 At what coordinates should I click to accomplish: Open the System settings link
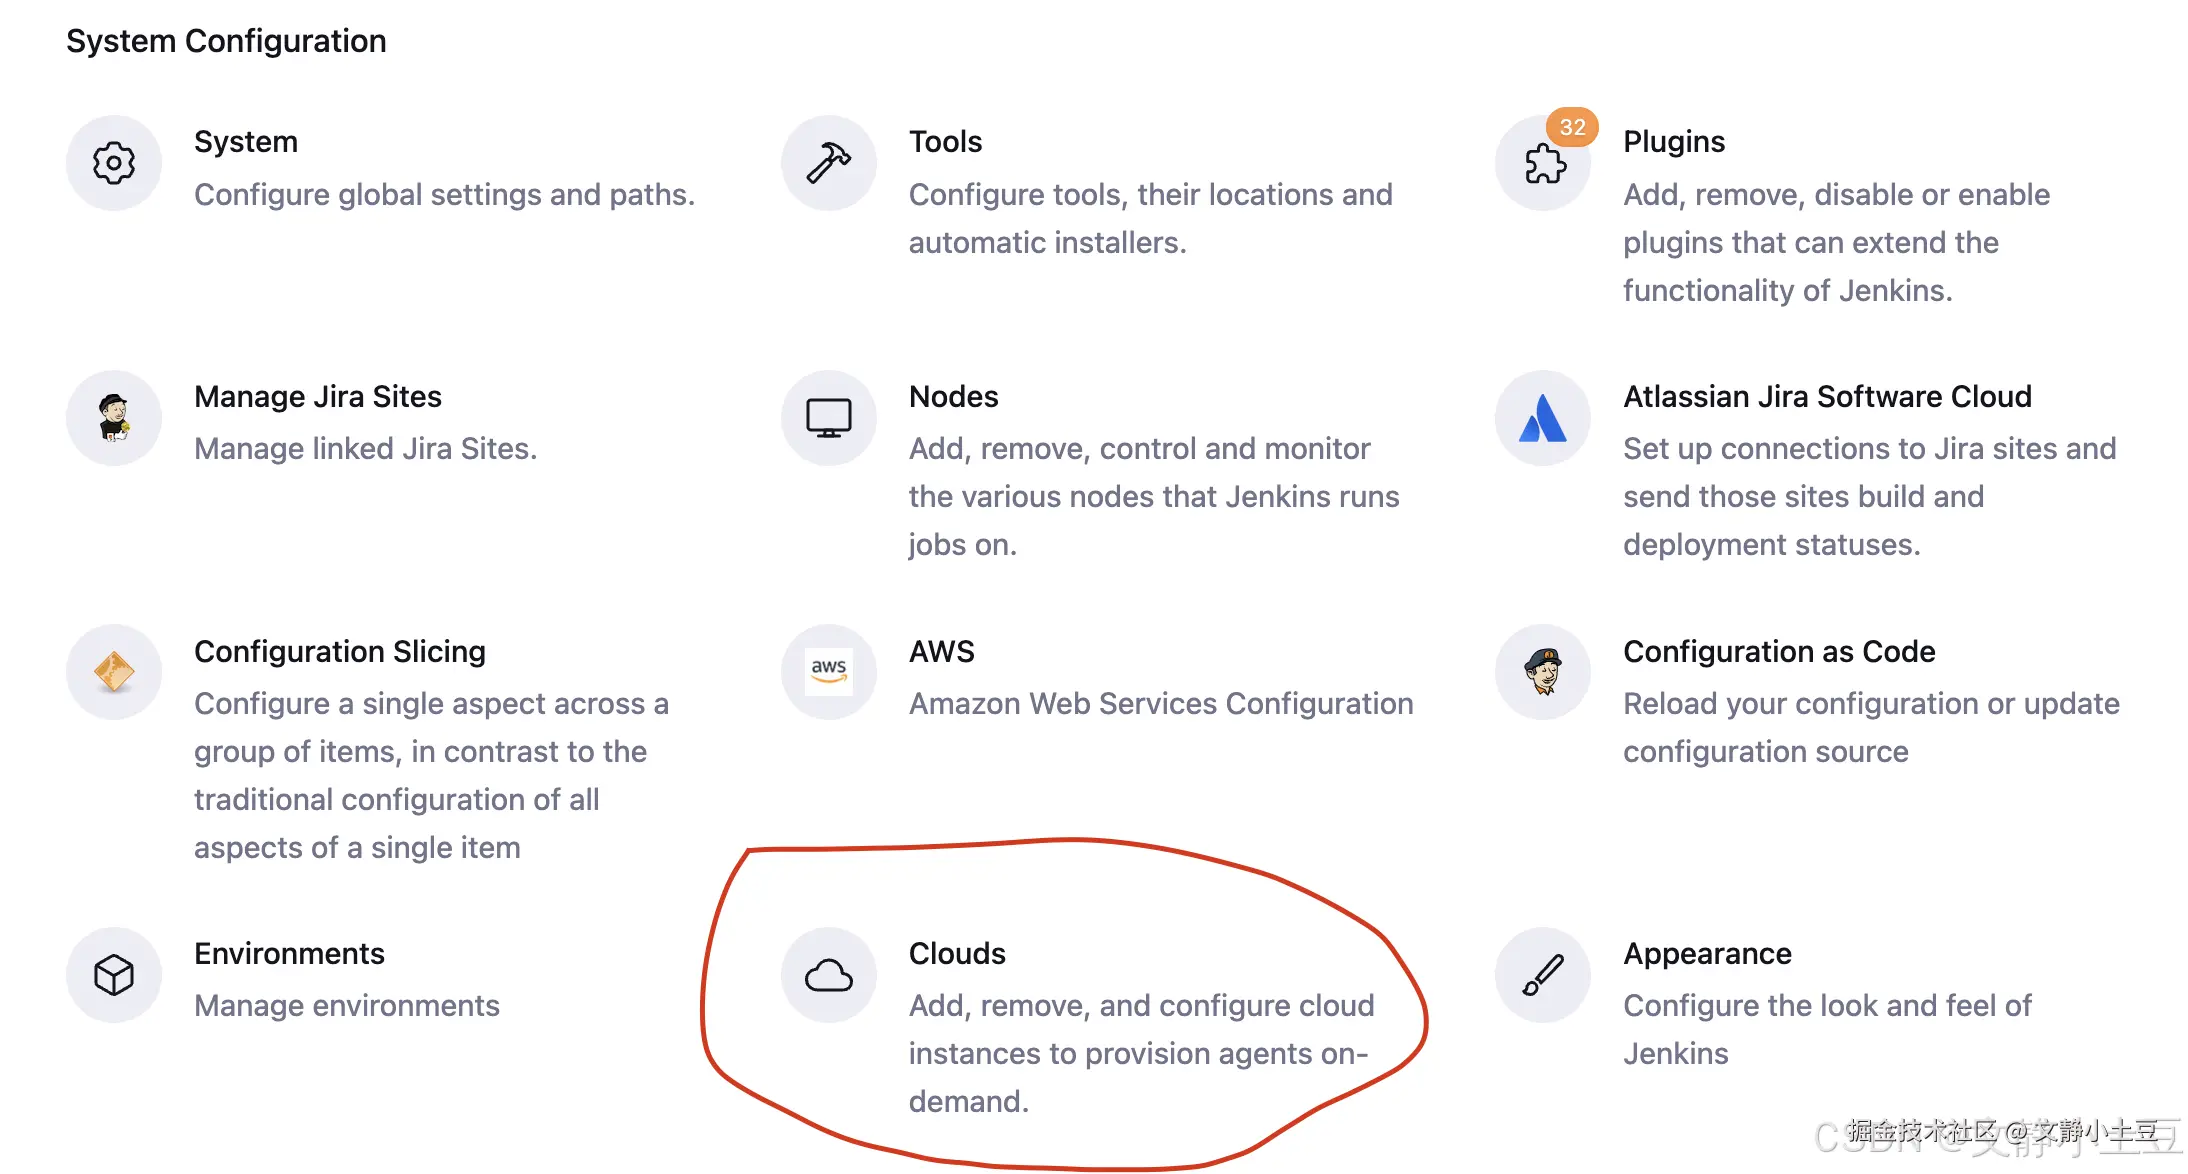coord(246,142)
